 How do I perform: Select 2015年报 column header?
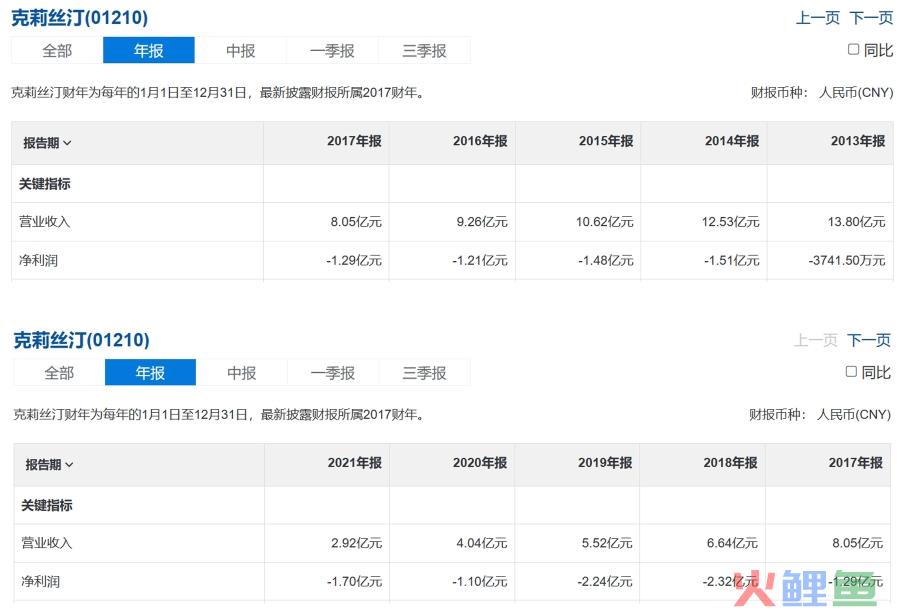[x=606, y=141]
